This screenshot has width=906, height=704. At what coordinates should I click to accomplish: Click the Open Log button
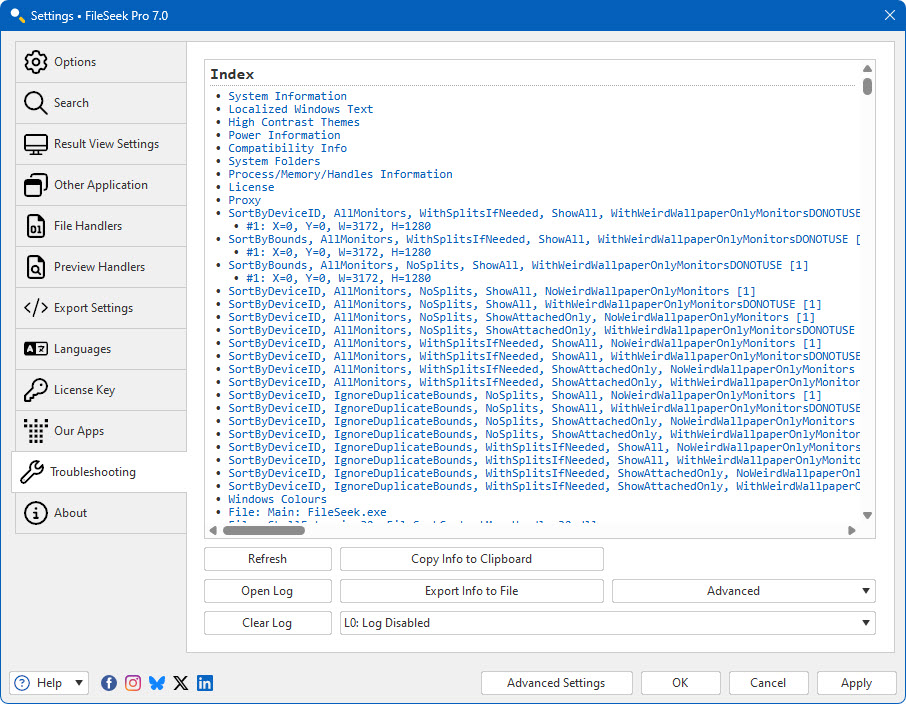coord(268,591)
